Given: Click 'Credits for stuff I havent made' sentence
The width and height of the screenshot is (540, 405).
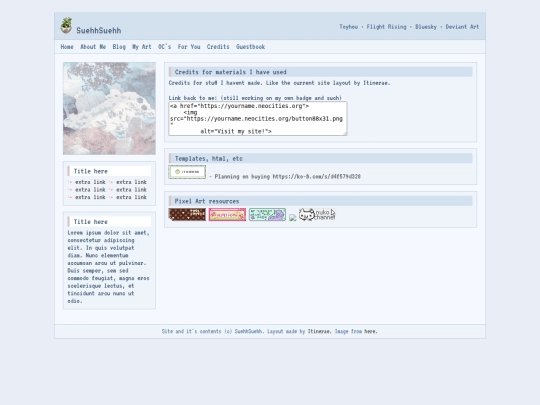Looking at the screenshot, I should pyautogui.click(x=279, y=83).
